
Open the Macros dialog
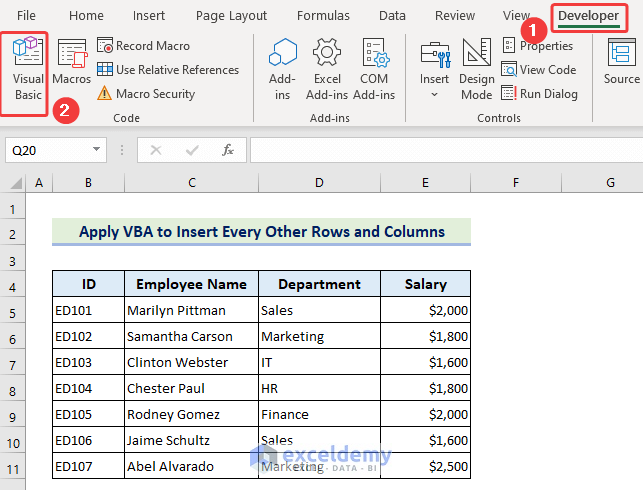[72, 62]
